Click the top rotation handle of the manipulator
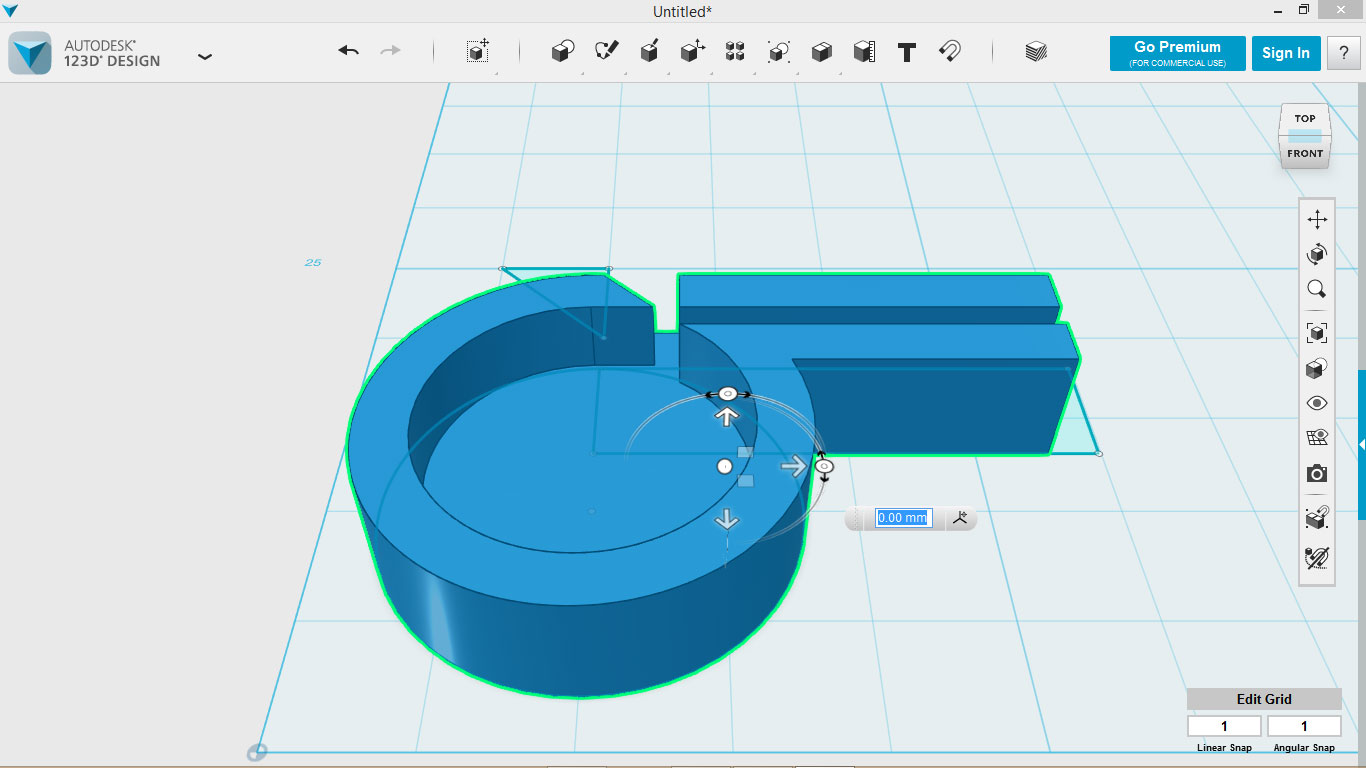This screenshot has width=1366, height=768. pyautogui.click(x=728, y=394)
